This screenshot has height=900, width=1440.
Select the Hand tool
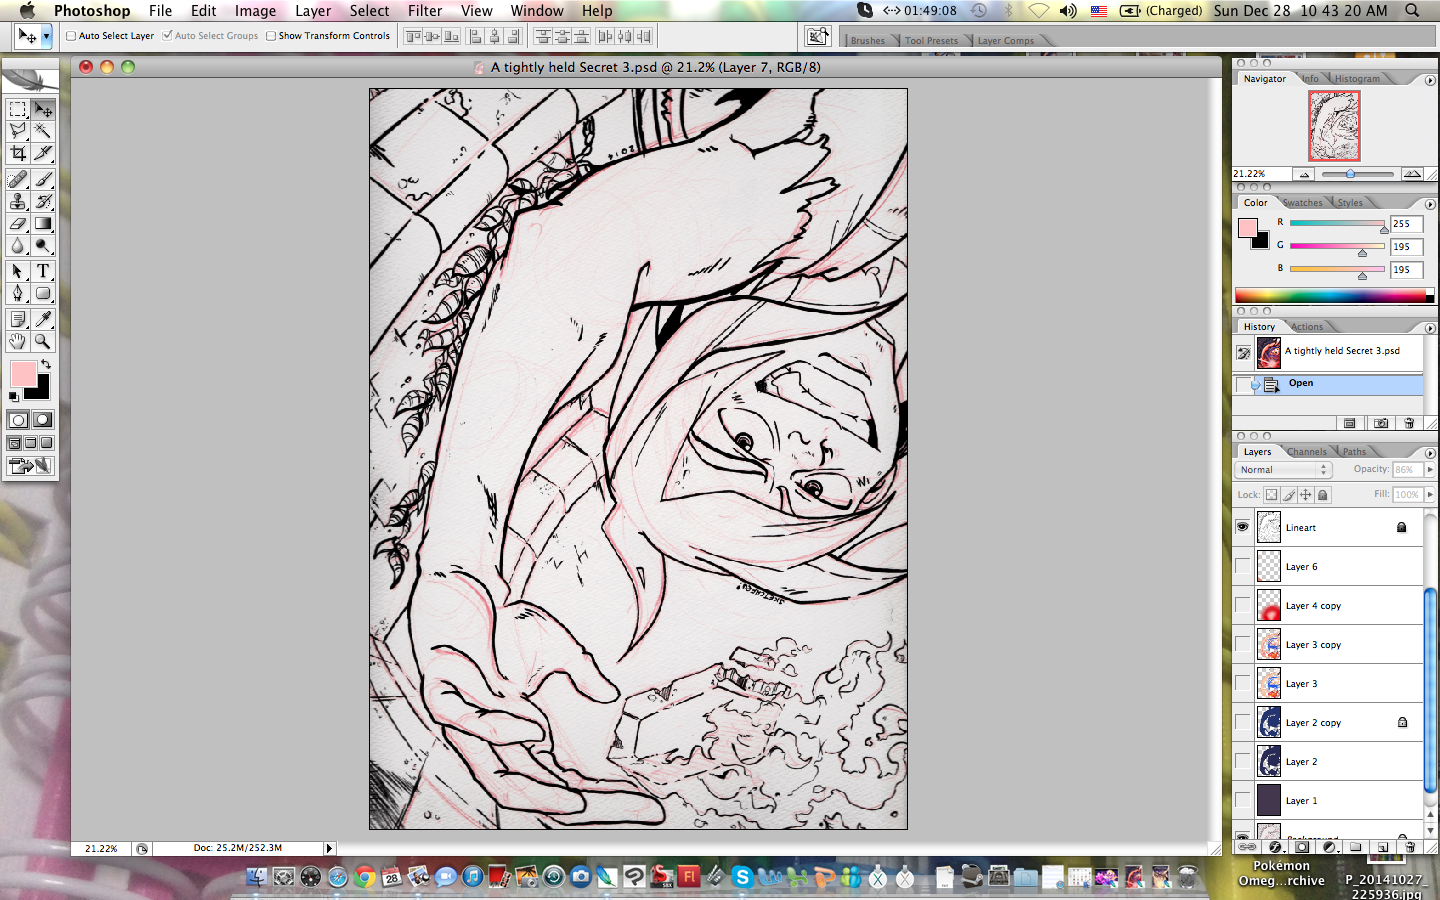(18, 341)
